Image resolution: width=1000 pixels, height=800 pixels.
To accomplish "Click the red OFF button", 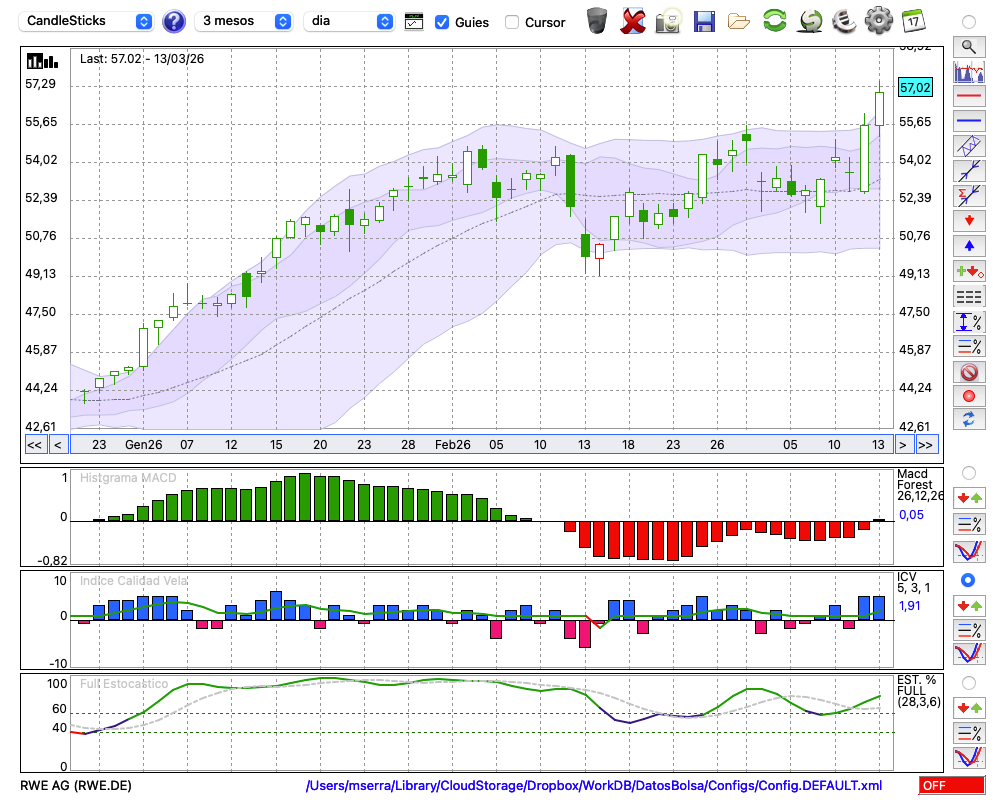I will [951, 785].
